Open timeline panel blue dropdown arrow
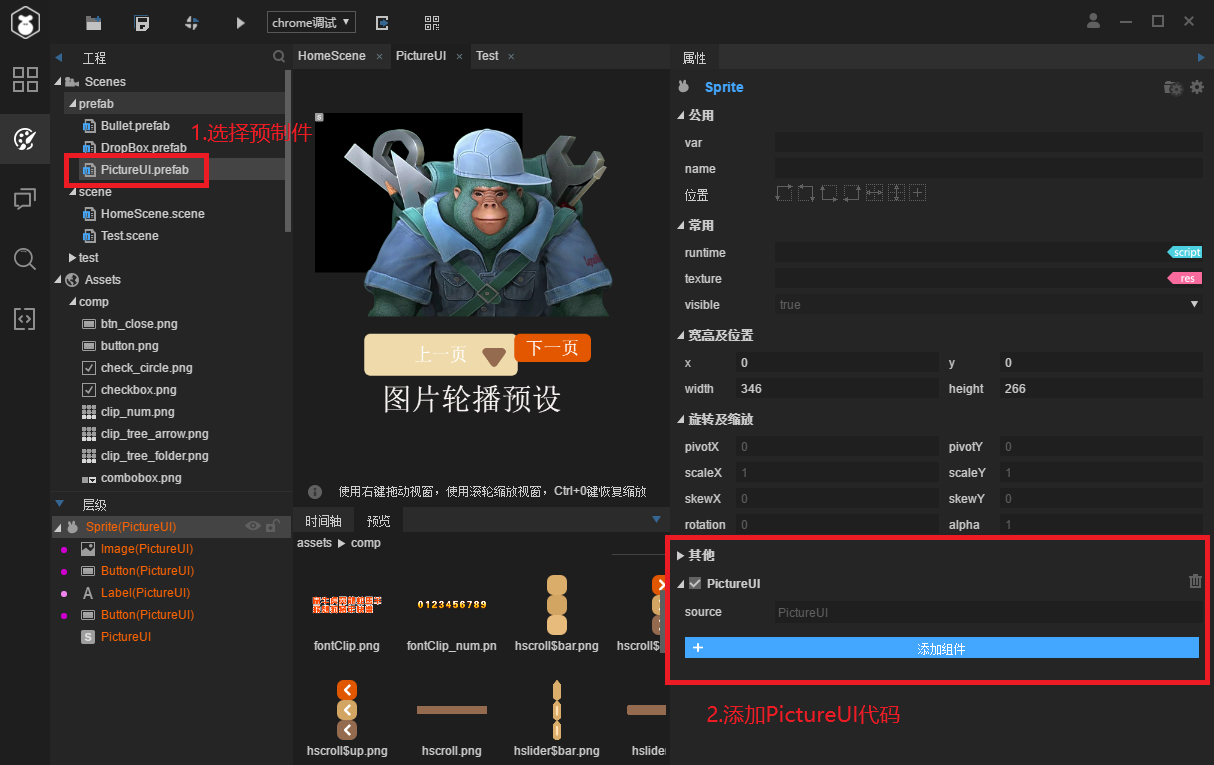The height and width of the screenshot is (765, 1214). click(656, 520)
